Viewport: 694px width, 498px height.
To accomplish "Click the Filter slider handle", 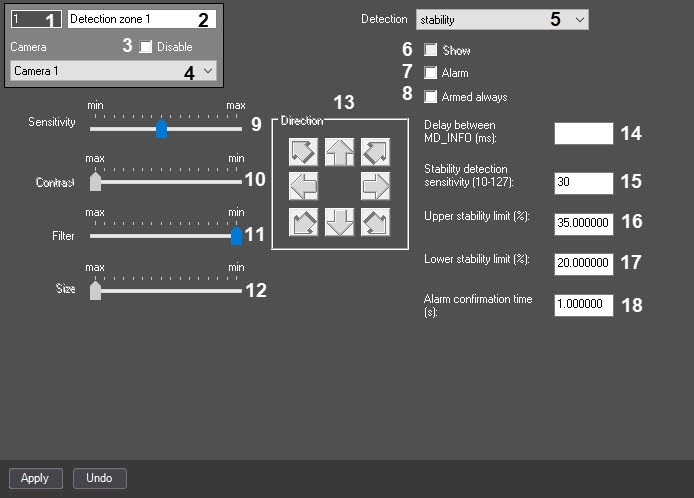I will [x=236, y=236].
